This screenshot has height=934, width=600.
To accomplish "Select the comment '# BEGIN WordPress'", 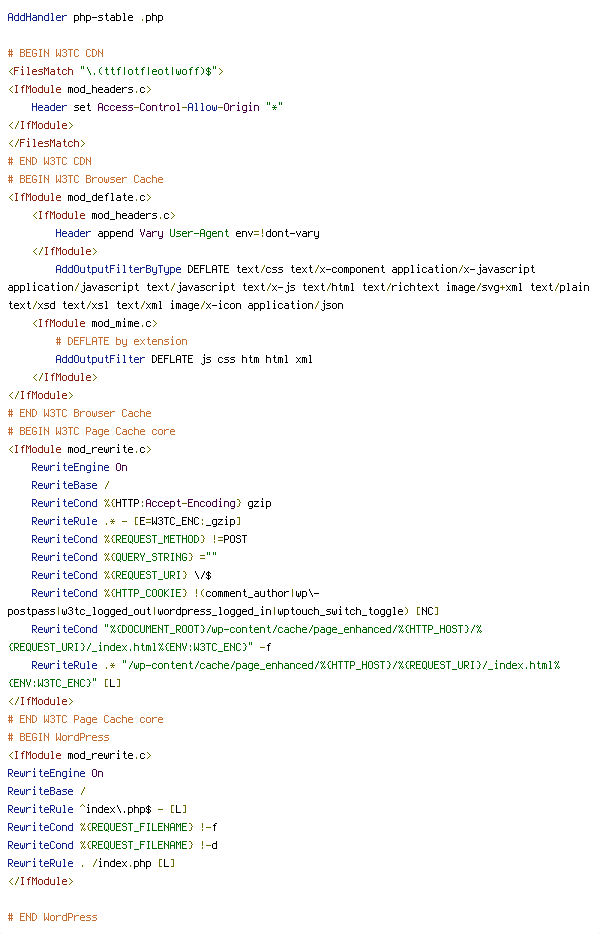I will tap(58, 737).
